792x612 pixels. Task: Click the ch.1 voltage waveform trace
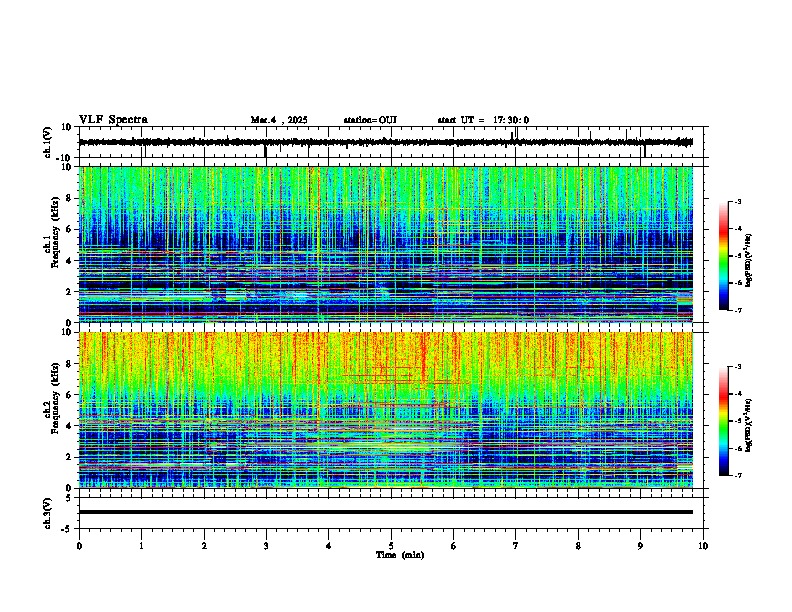[386, 142]
